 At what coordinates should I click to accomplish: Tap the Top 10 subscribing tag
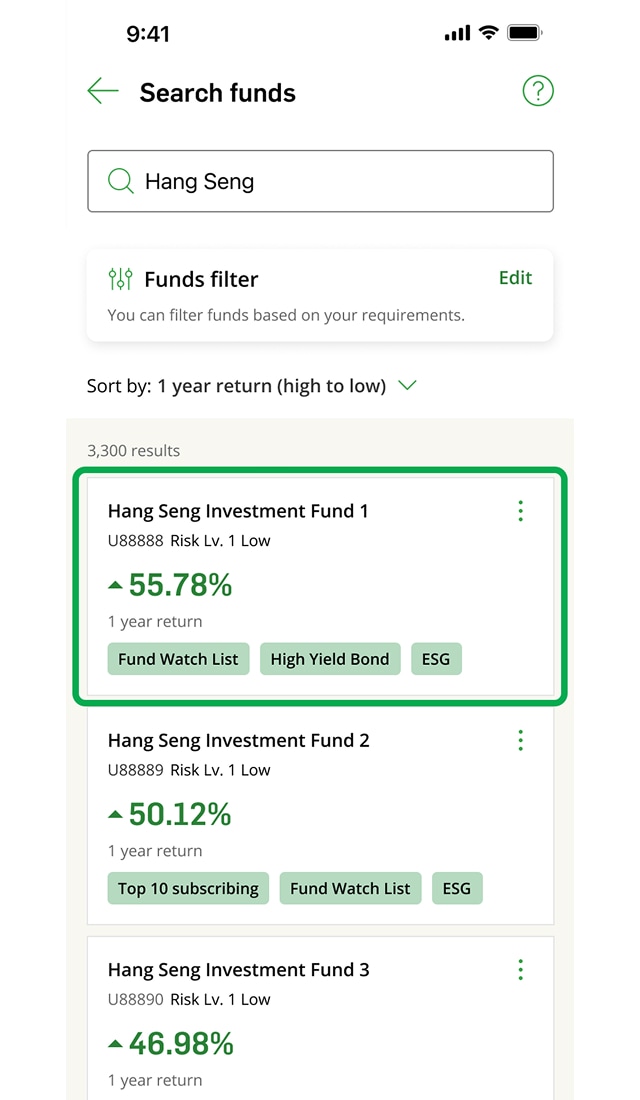tap(188, 888)
